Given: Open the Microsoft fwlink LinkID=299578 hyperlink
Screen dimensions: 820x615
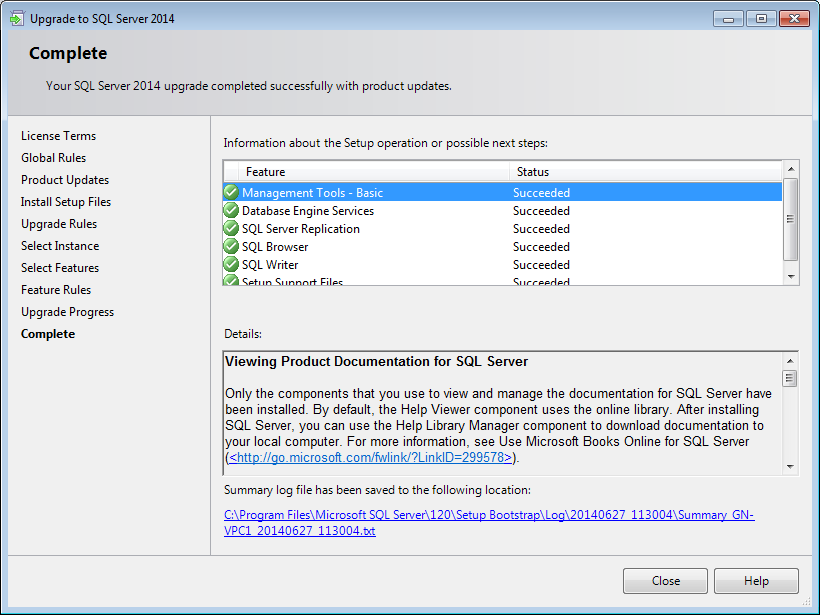Looking at the screenshot, I should [370, 458].
